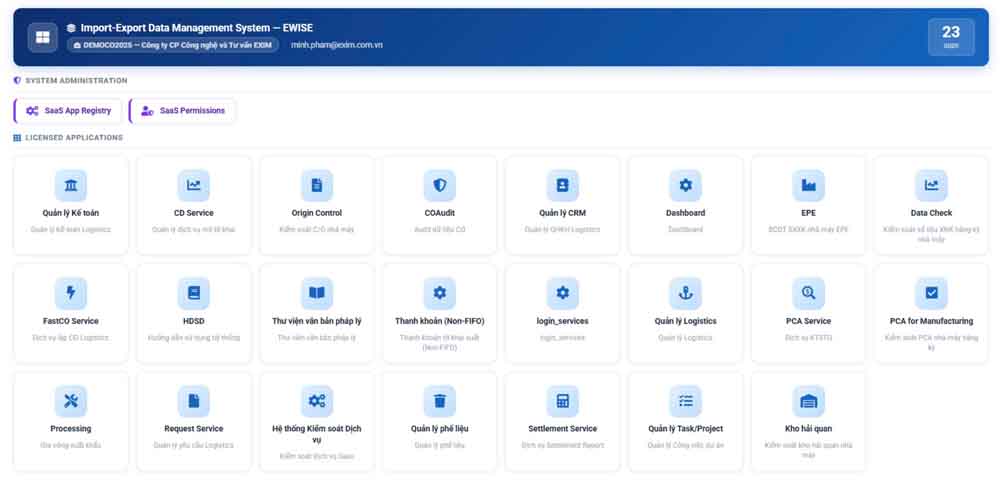Click Quản lý Task/Project checklist icon
This screenshot has width=1000, height=496.
[x=686, y=401]
